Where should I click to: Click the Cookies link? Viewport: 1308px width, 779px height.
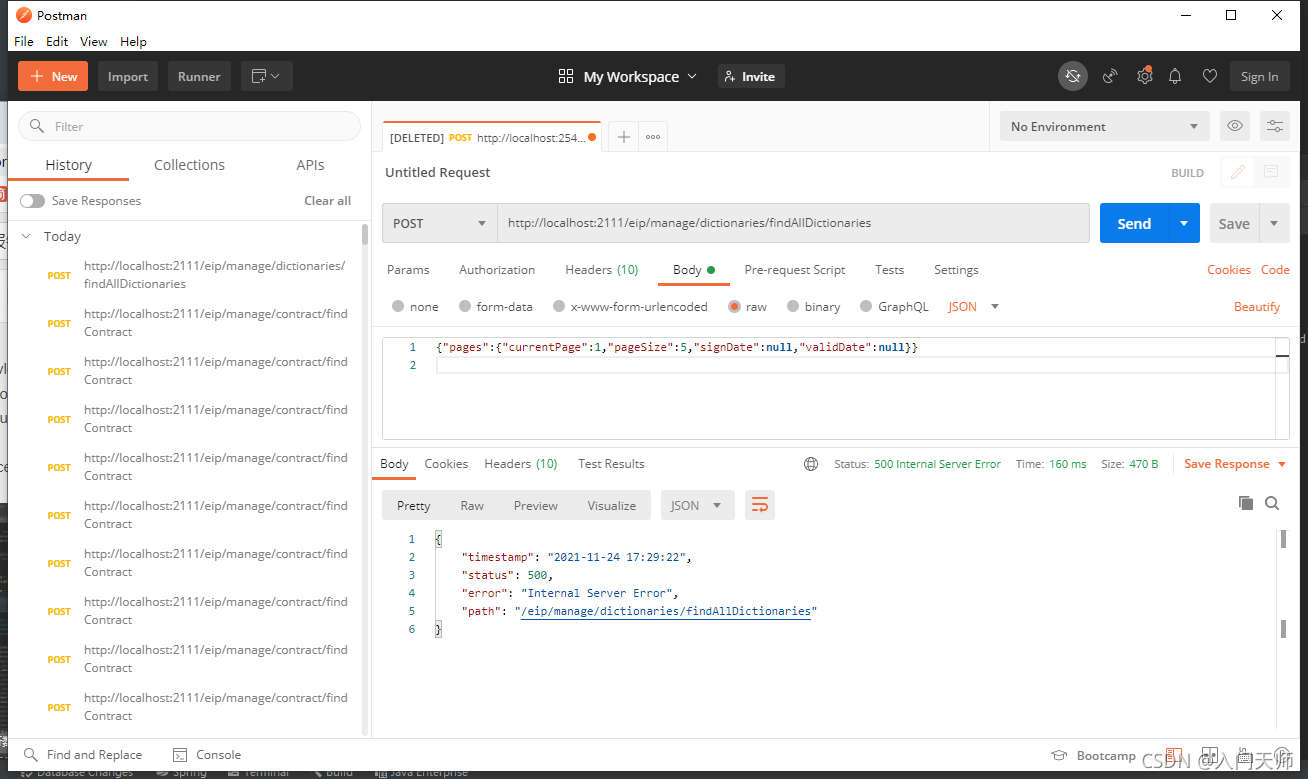point(1229,270)
